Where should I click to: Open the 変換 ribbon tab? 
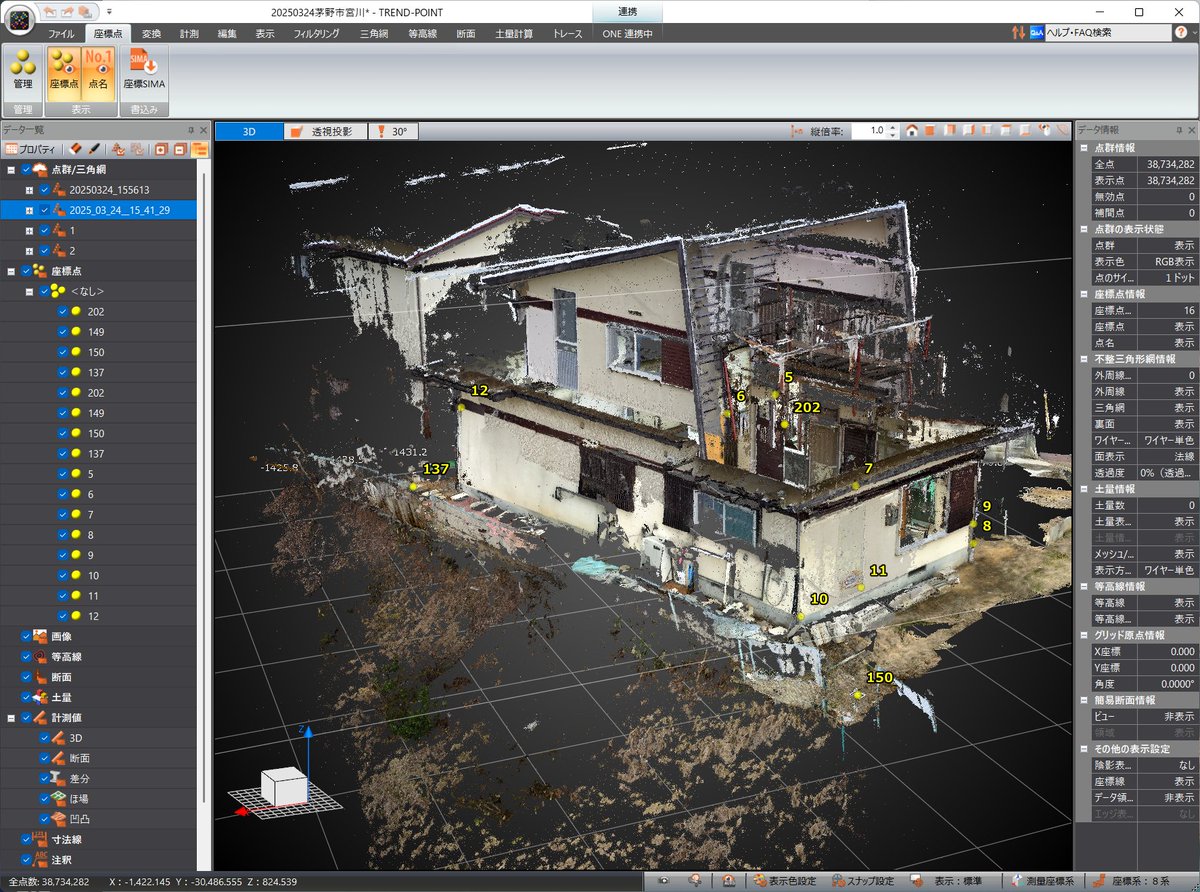[x=151, y=33]
